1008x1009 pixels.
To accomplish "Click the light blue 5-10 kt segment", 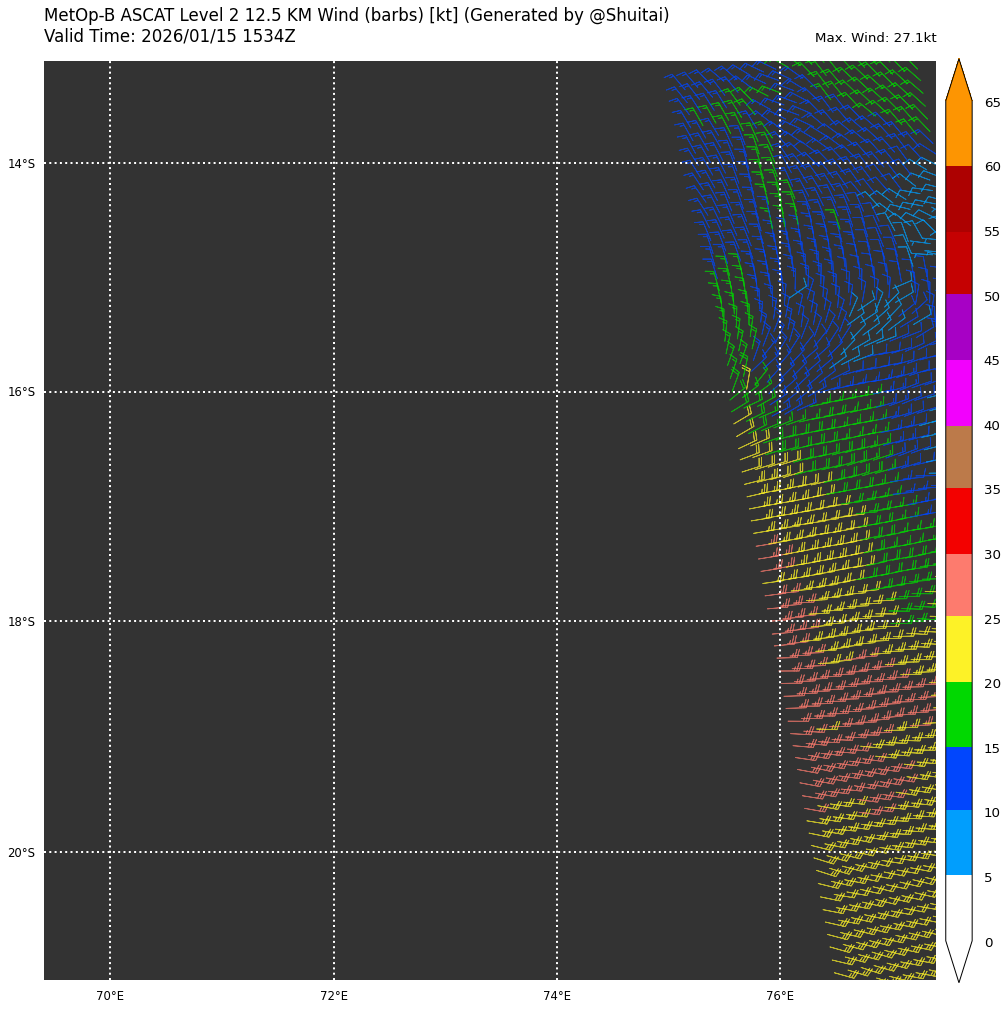I will 958,843.
